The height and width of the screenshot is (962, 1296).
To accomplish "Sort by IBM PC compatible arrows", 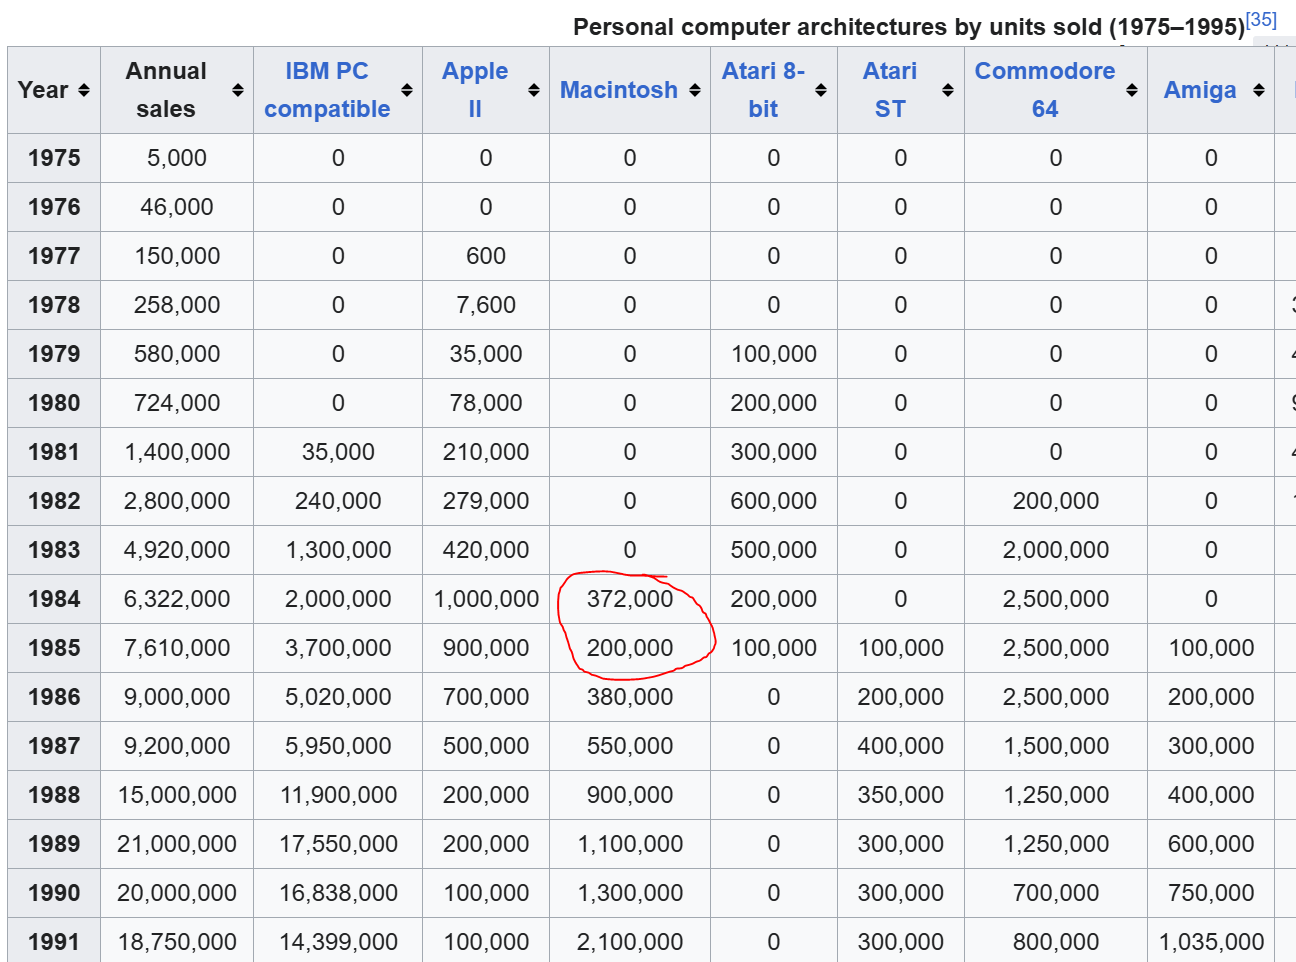I will [x=407, y=90].
